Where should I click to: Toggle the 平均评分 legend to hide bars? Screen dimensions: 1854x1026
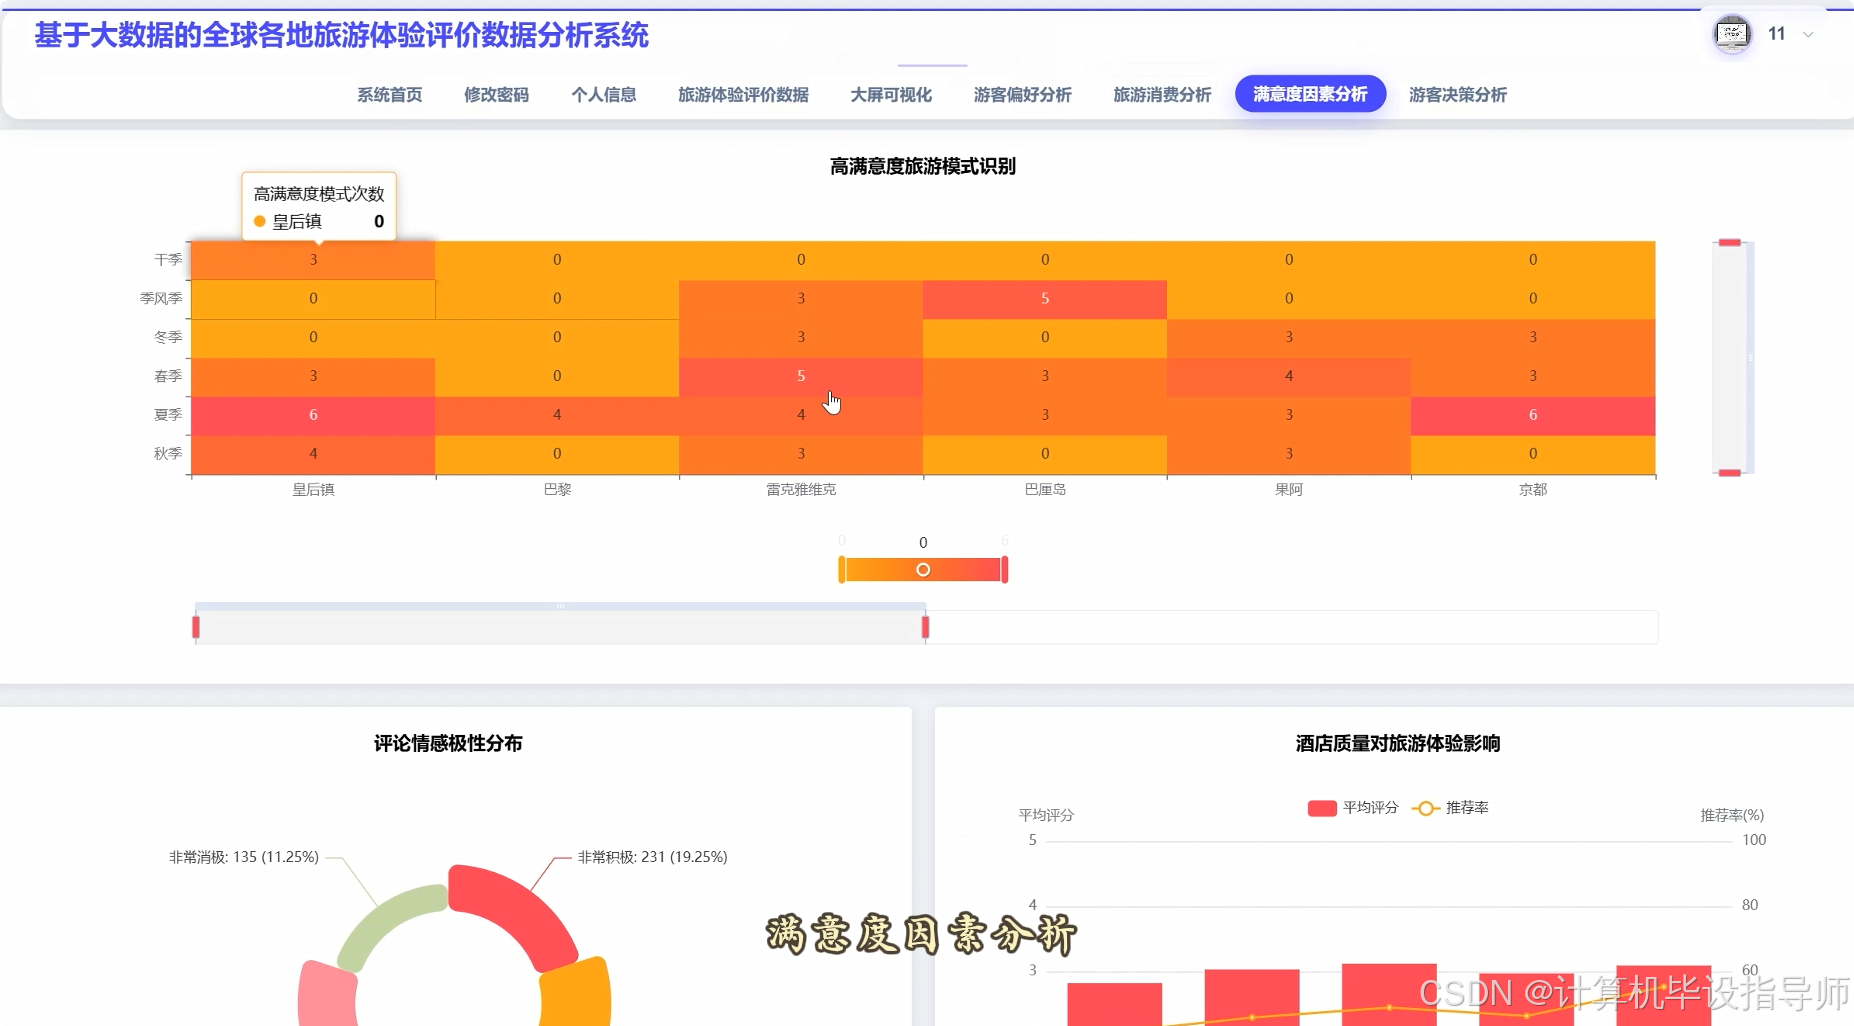coord(1350,807)
